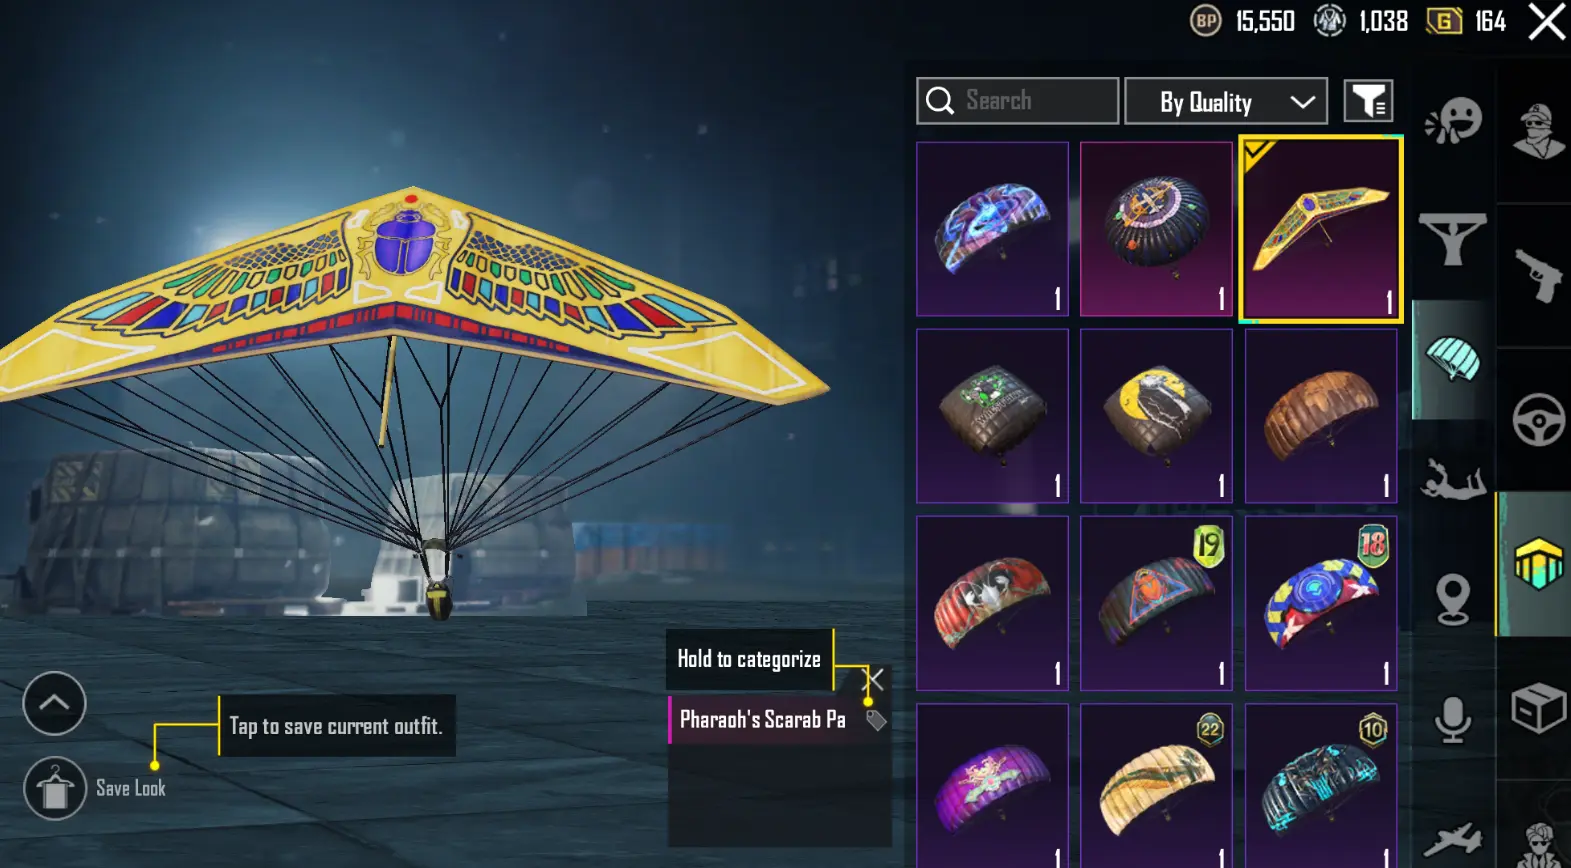
Task: Select the character avatar category icon
Action: (1538, 131)
